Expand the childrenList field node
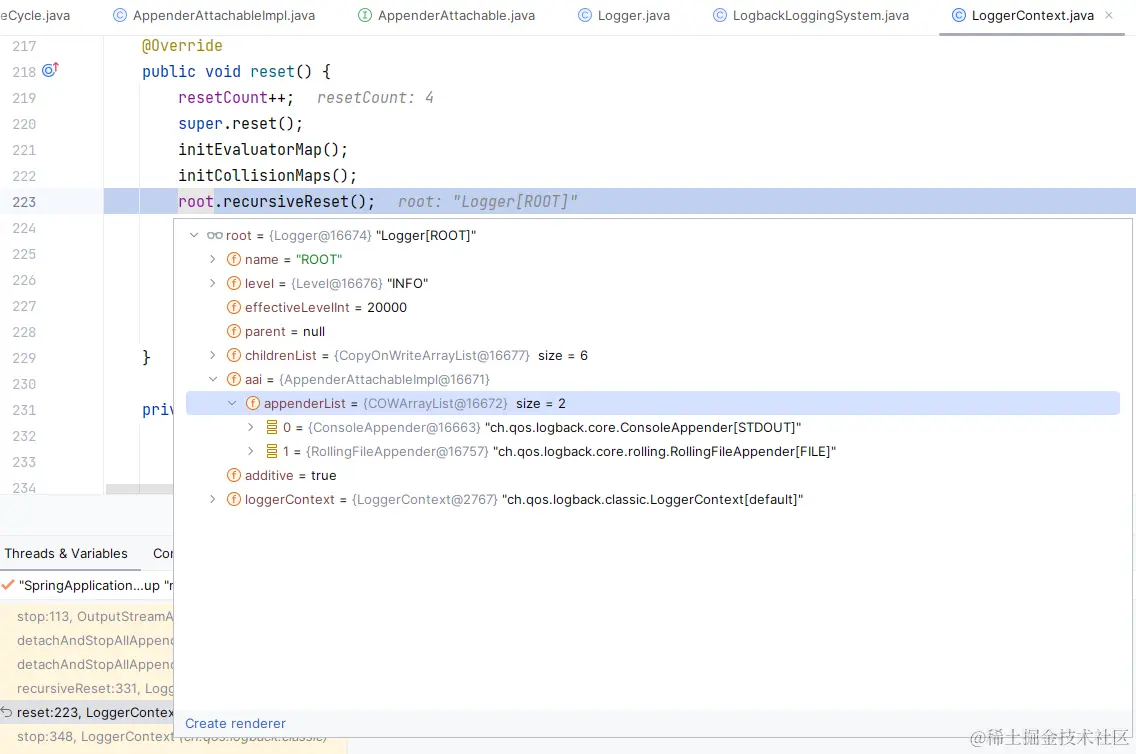The width and height of the screenshot is (1136, 754). tap(212, 355)
